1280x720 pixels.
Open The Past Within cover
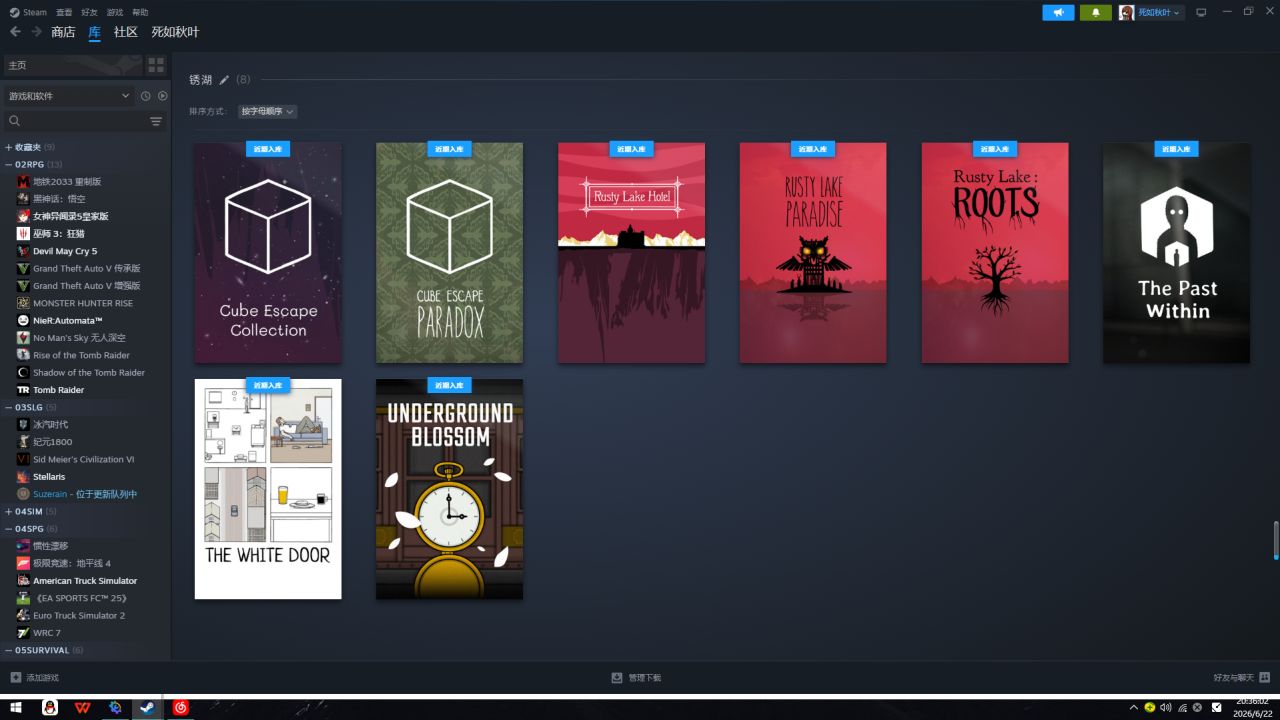pos(1176,253)
